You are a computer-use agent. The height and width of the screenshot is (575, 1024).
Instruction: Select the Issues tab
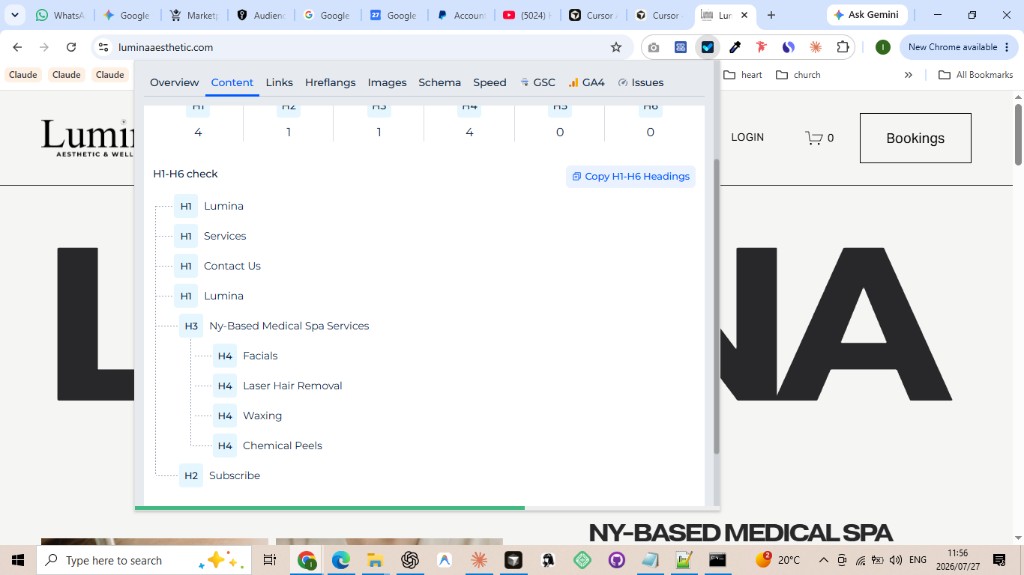click(x=641, y=82)
